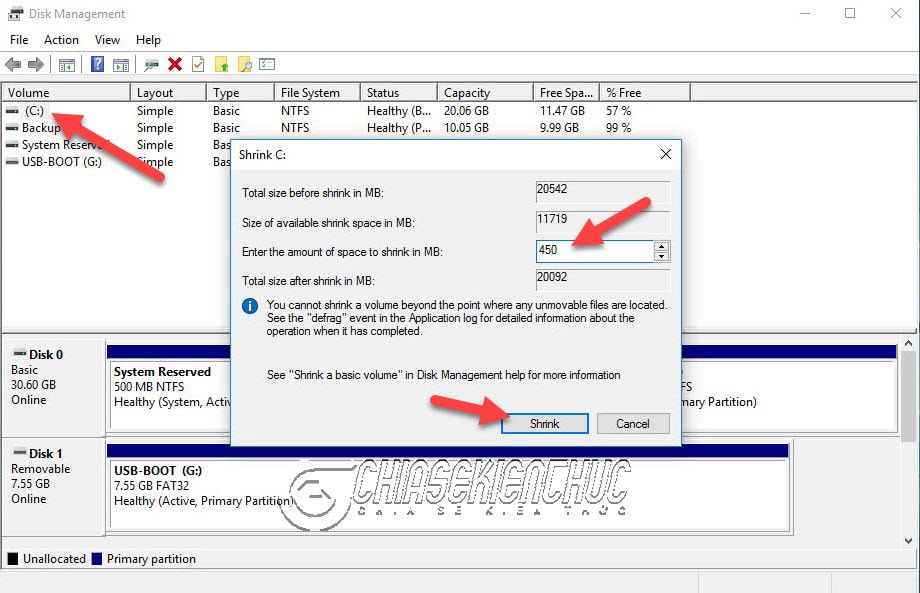Click the Disk 0 Basic label panel

click(54, 387)
